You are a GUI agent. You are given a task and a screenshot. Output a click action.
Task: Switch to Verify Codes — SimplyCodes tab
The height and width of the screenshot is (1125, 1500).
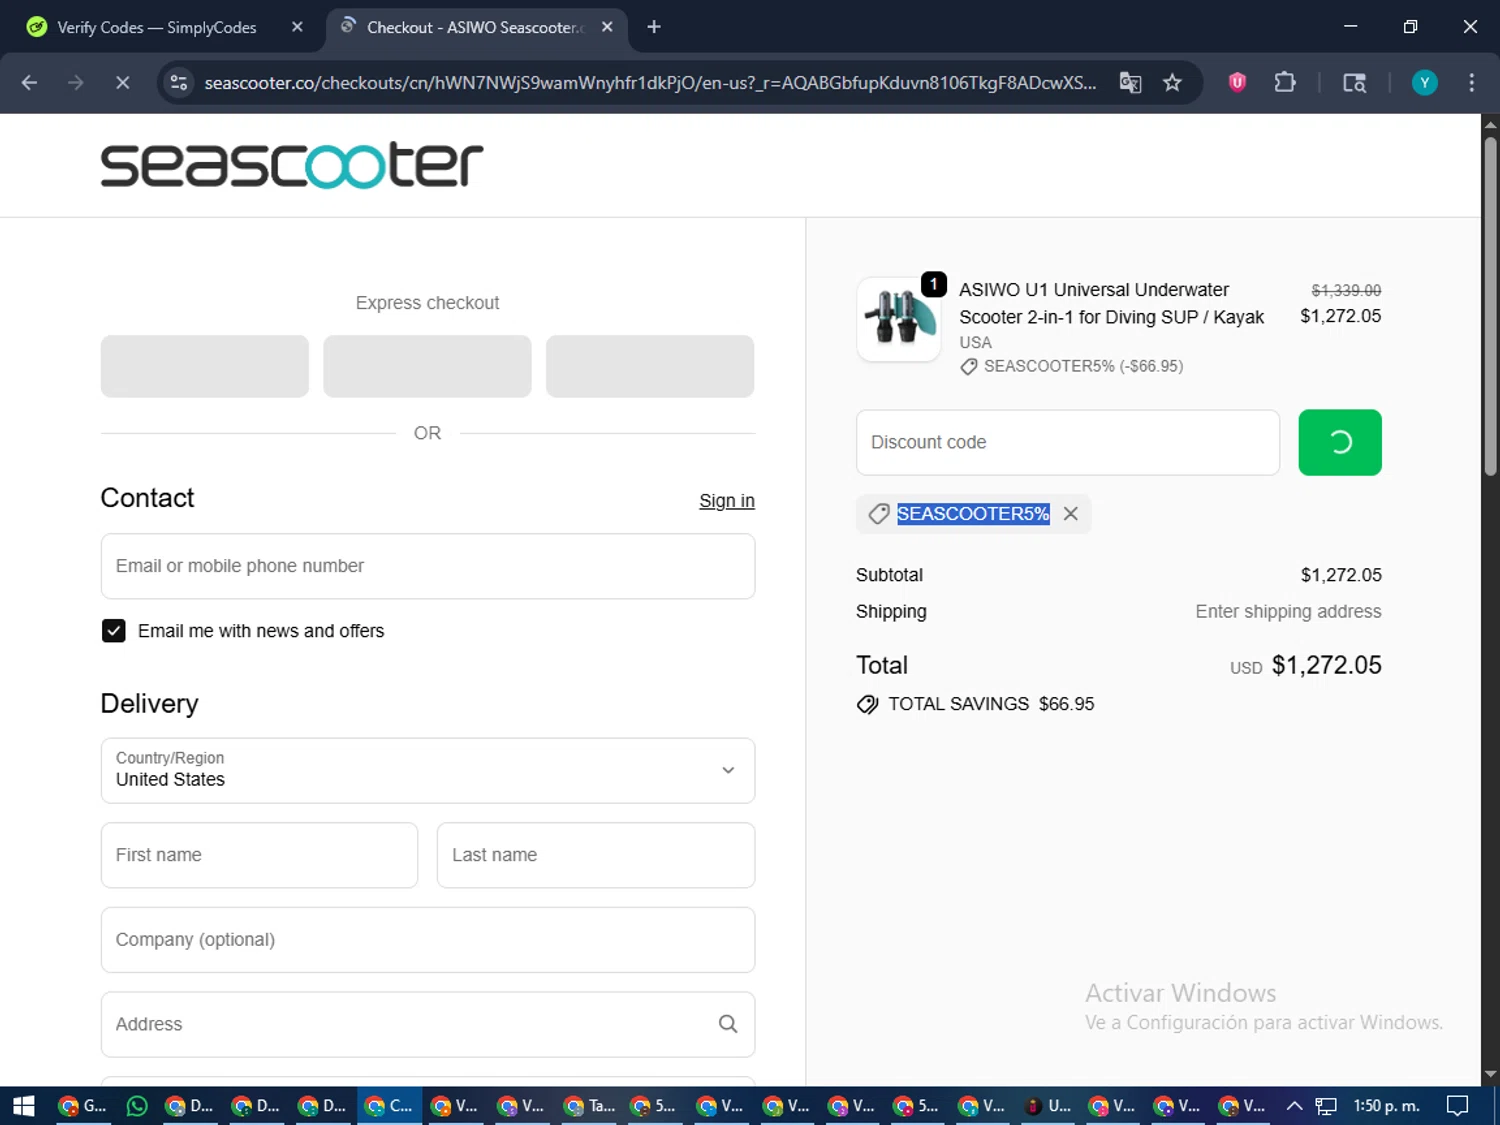[x=157, y=27]
